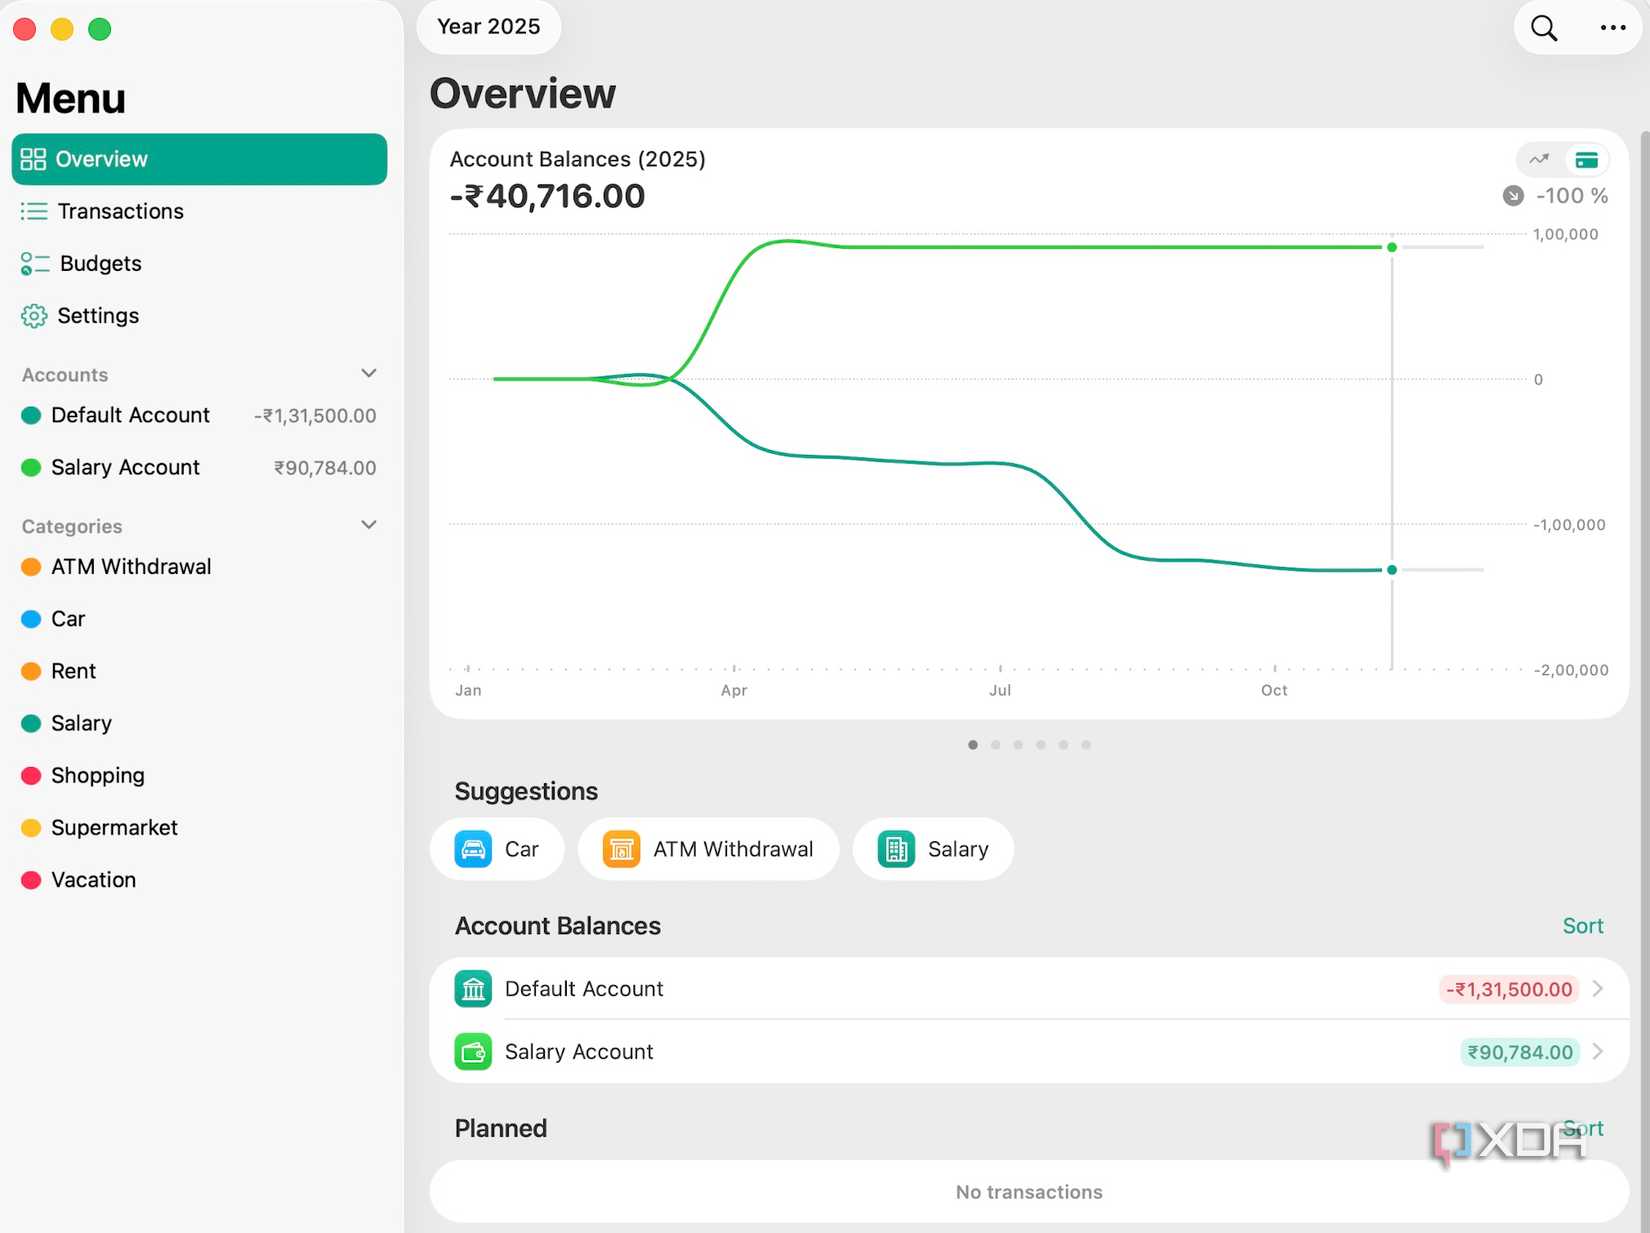Go to last chart page dot

1086,745
